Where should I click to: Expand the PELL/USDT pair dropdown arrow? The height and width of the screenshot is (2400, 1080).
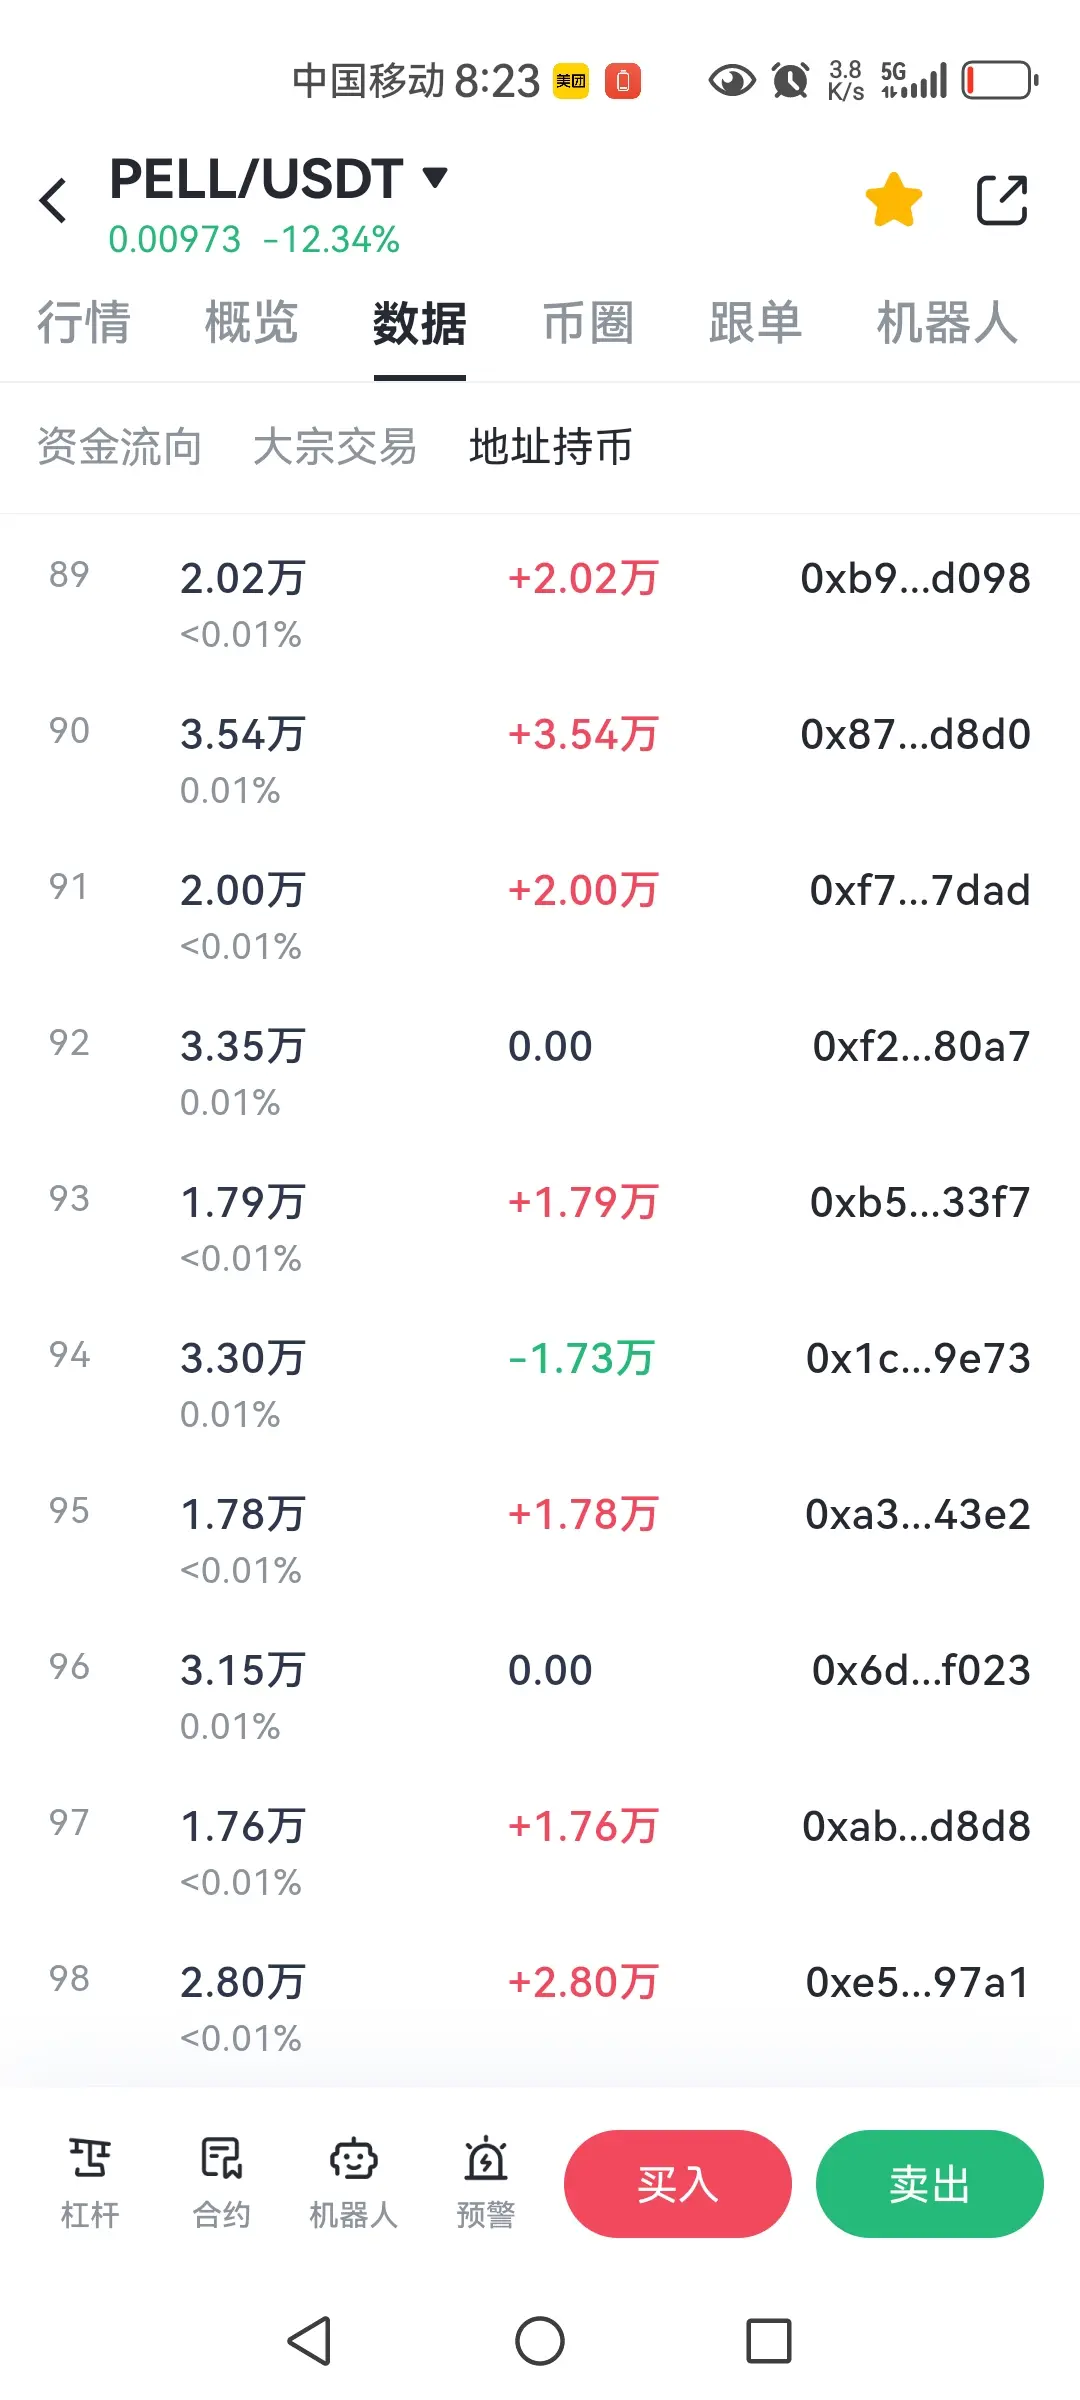pos(435,178)
